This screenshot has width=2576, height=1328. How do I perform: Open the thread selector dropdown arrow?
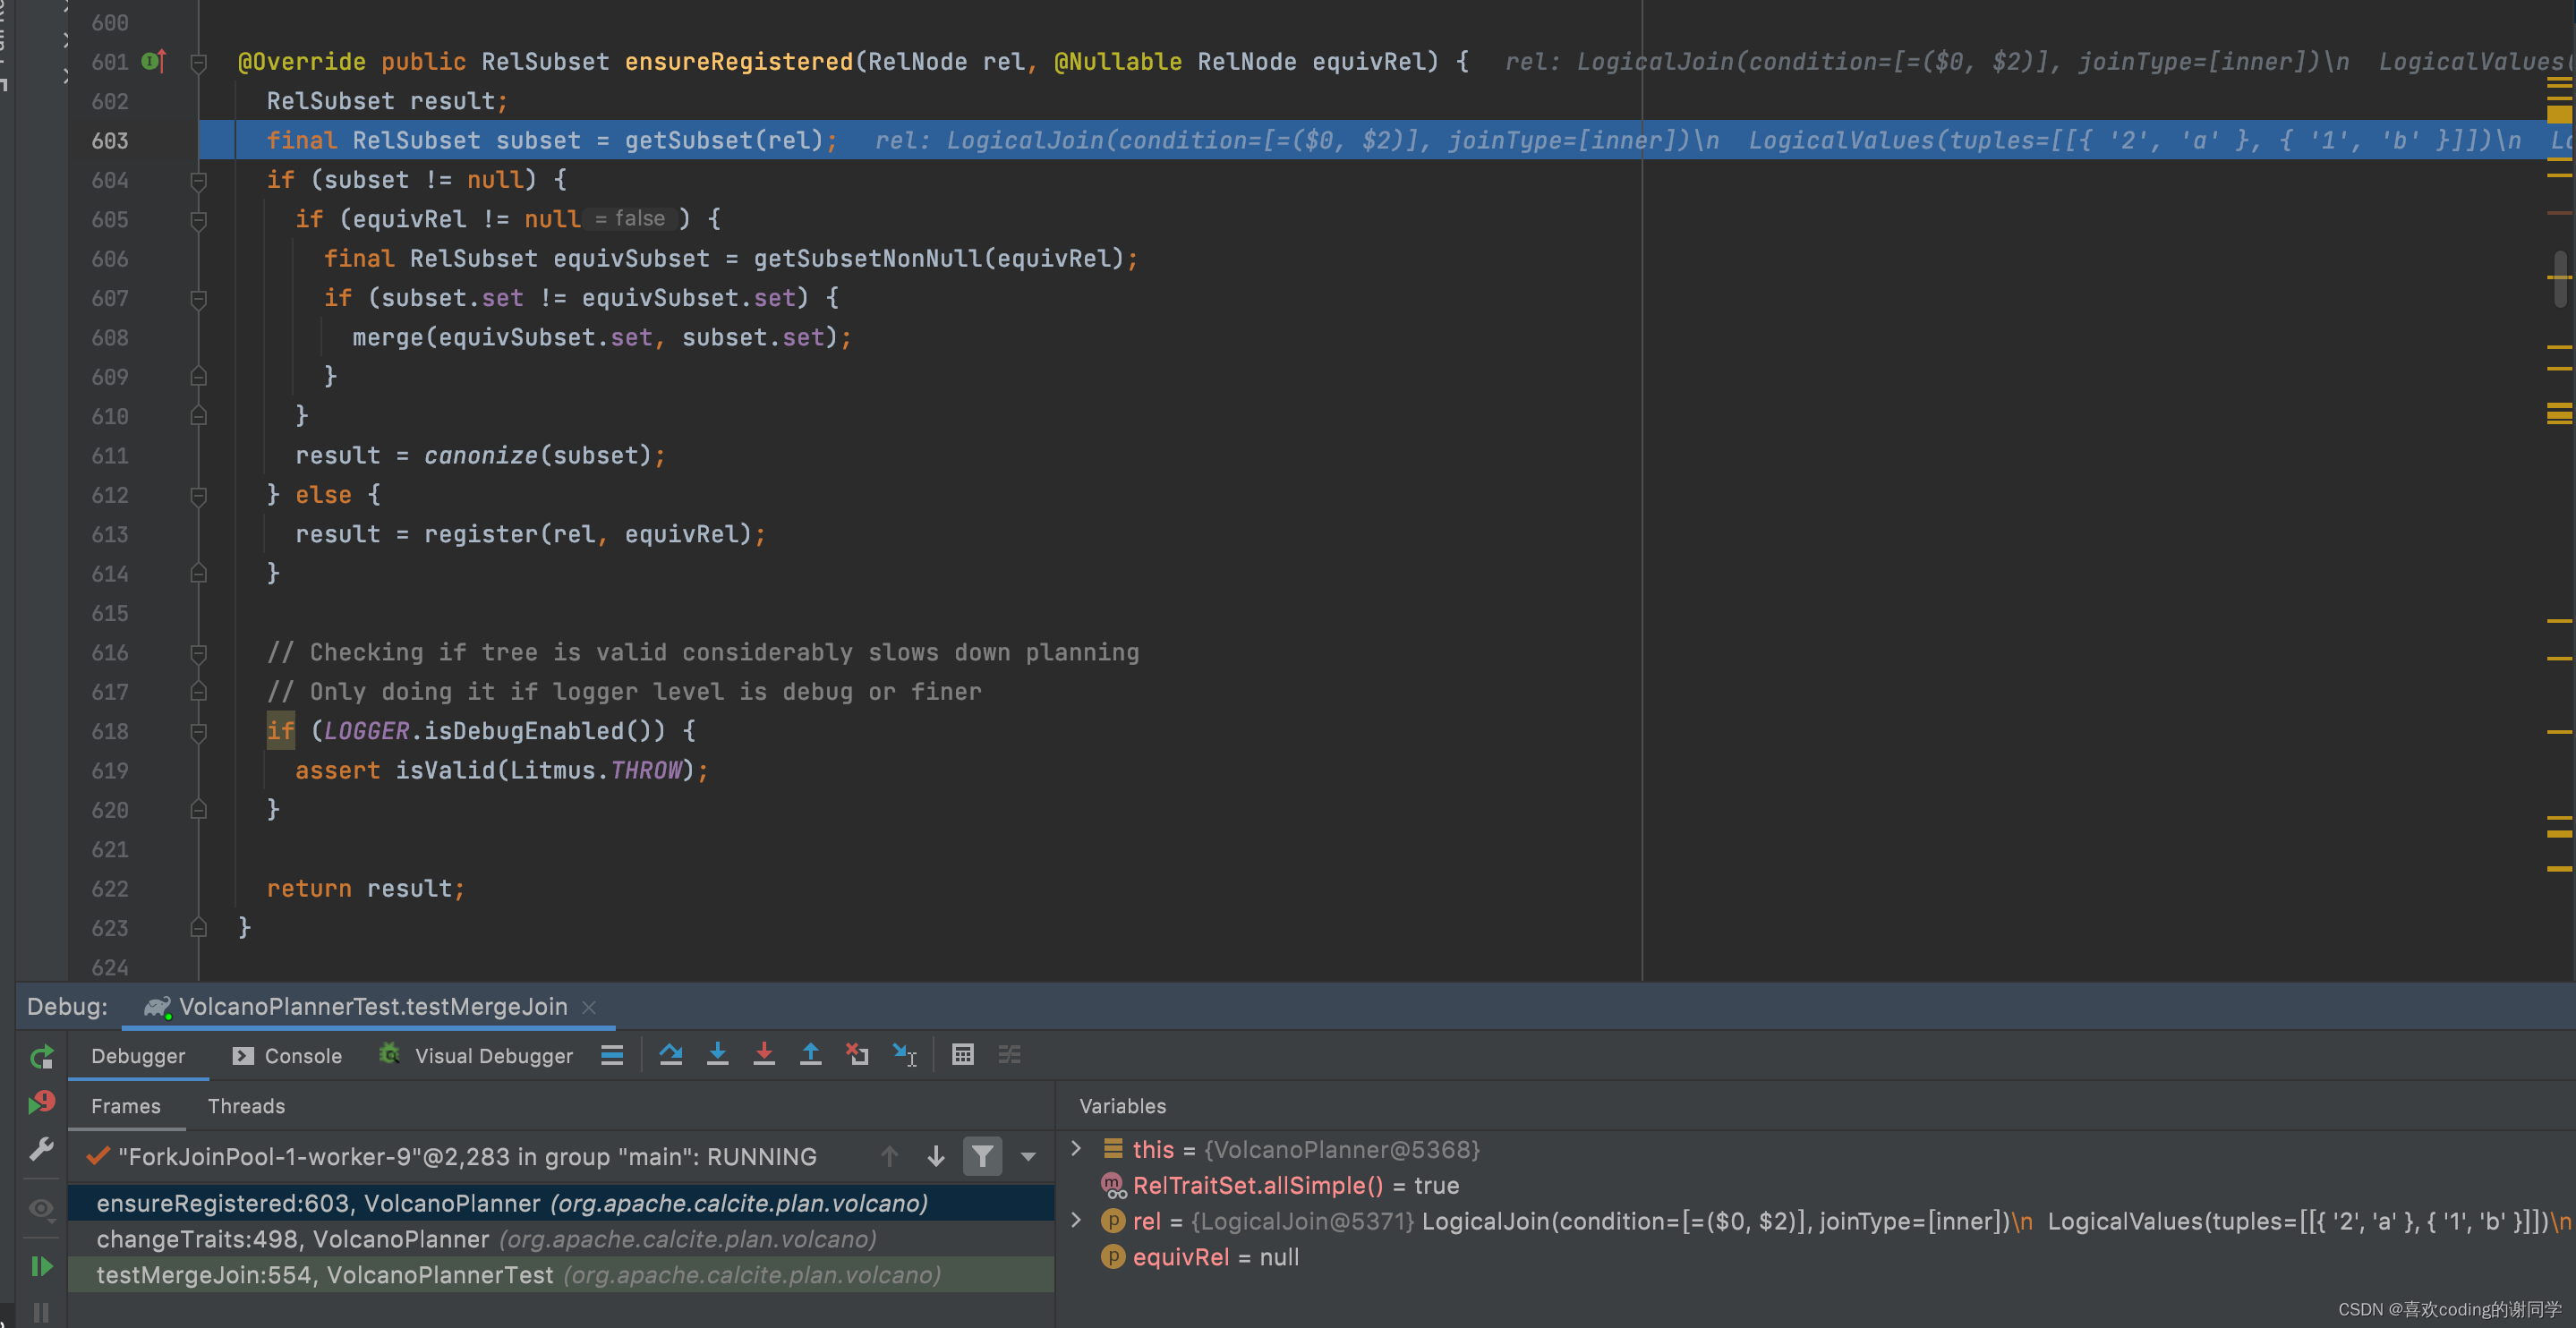pos(1028,1157)
